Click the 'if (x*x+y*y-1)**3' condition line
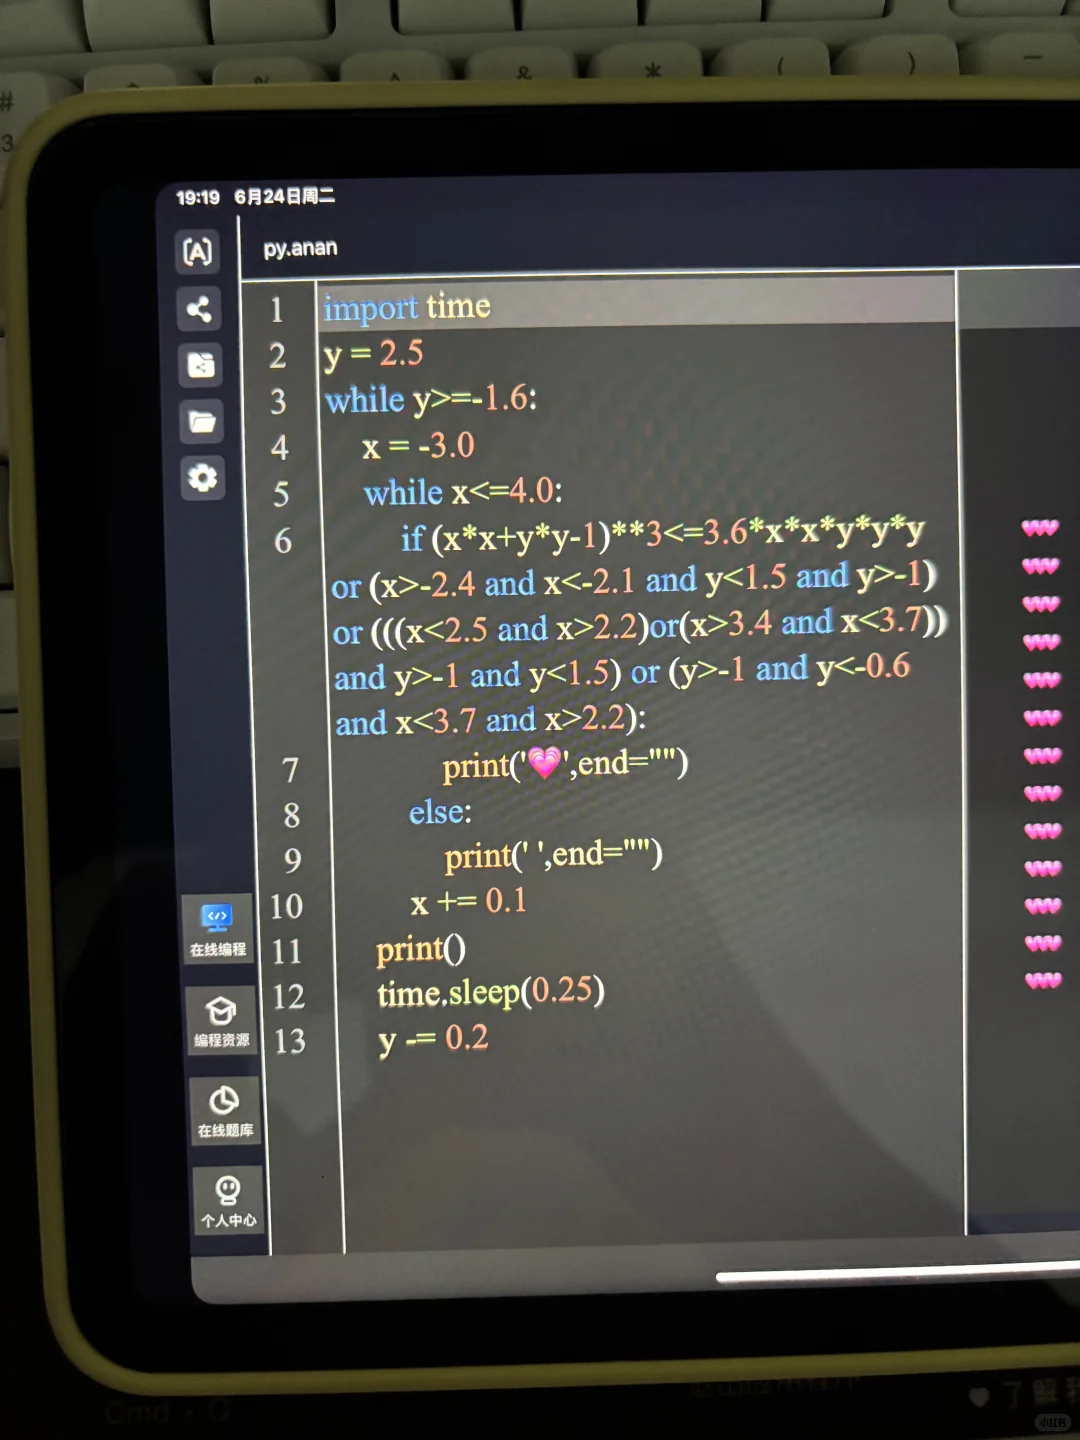 pyautogui.click(x=662, y=534)
